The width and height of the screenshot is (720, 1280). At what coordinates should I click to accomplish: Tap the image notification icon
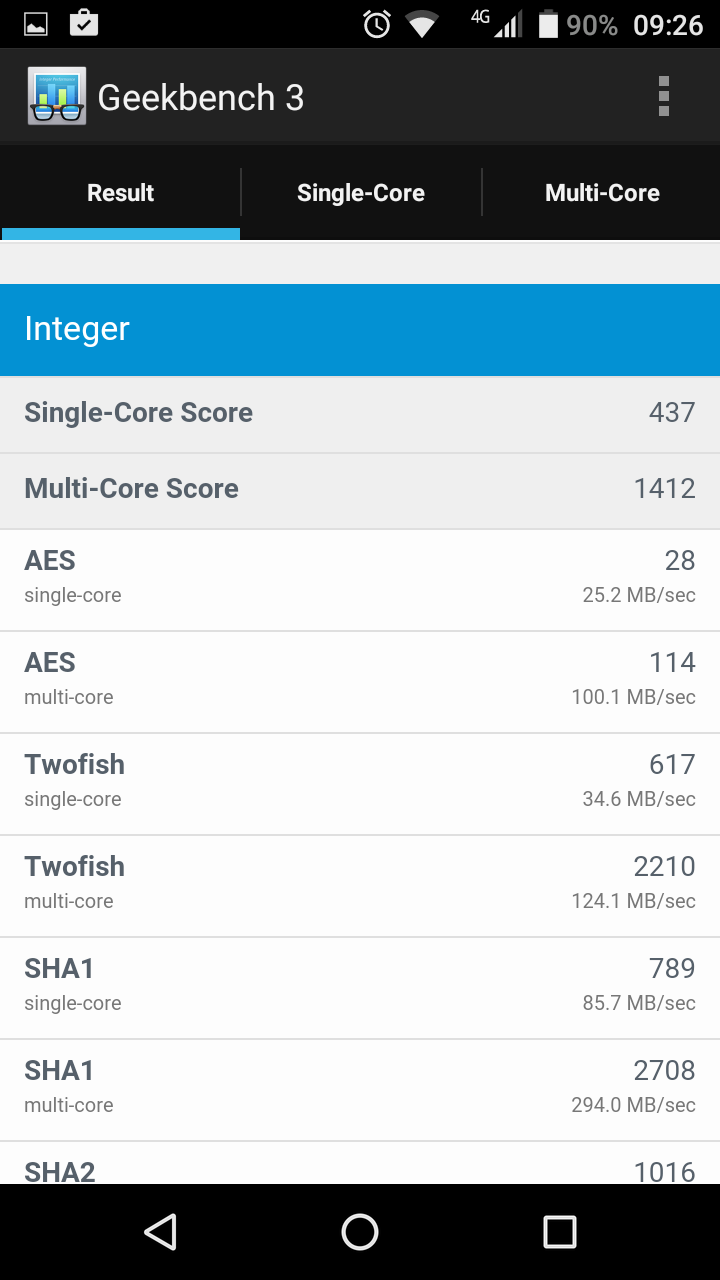click(x=36, y=24)
